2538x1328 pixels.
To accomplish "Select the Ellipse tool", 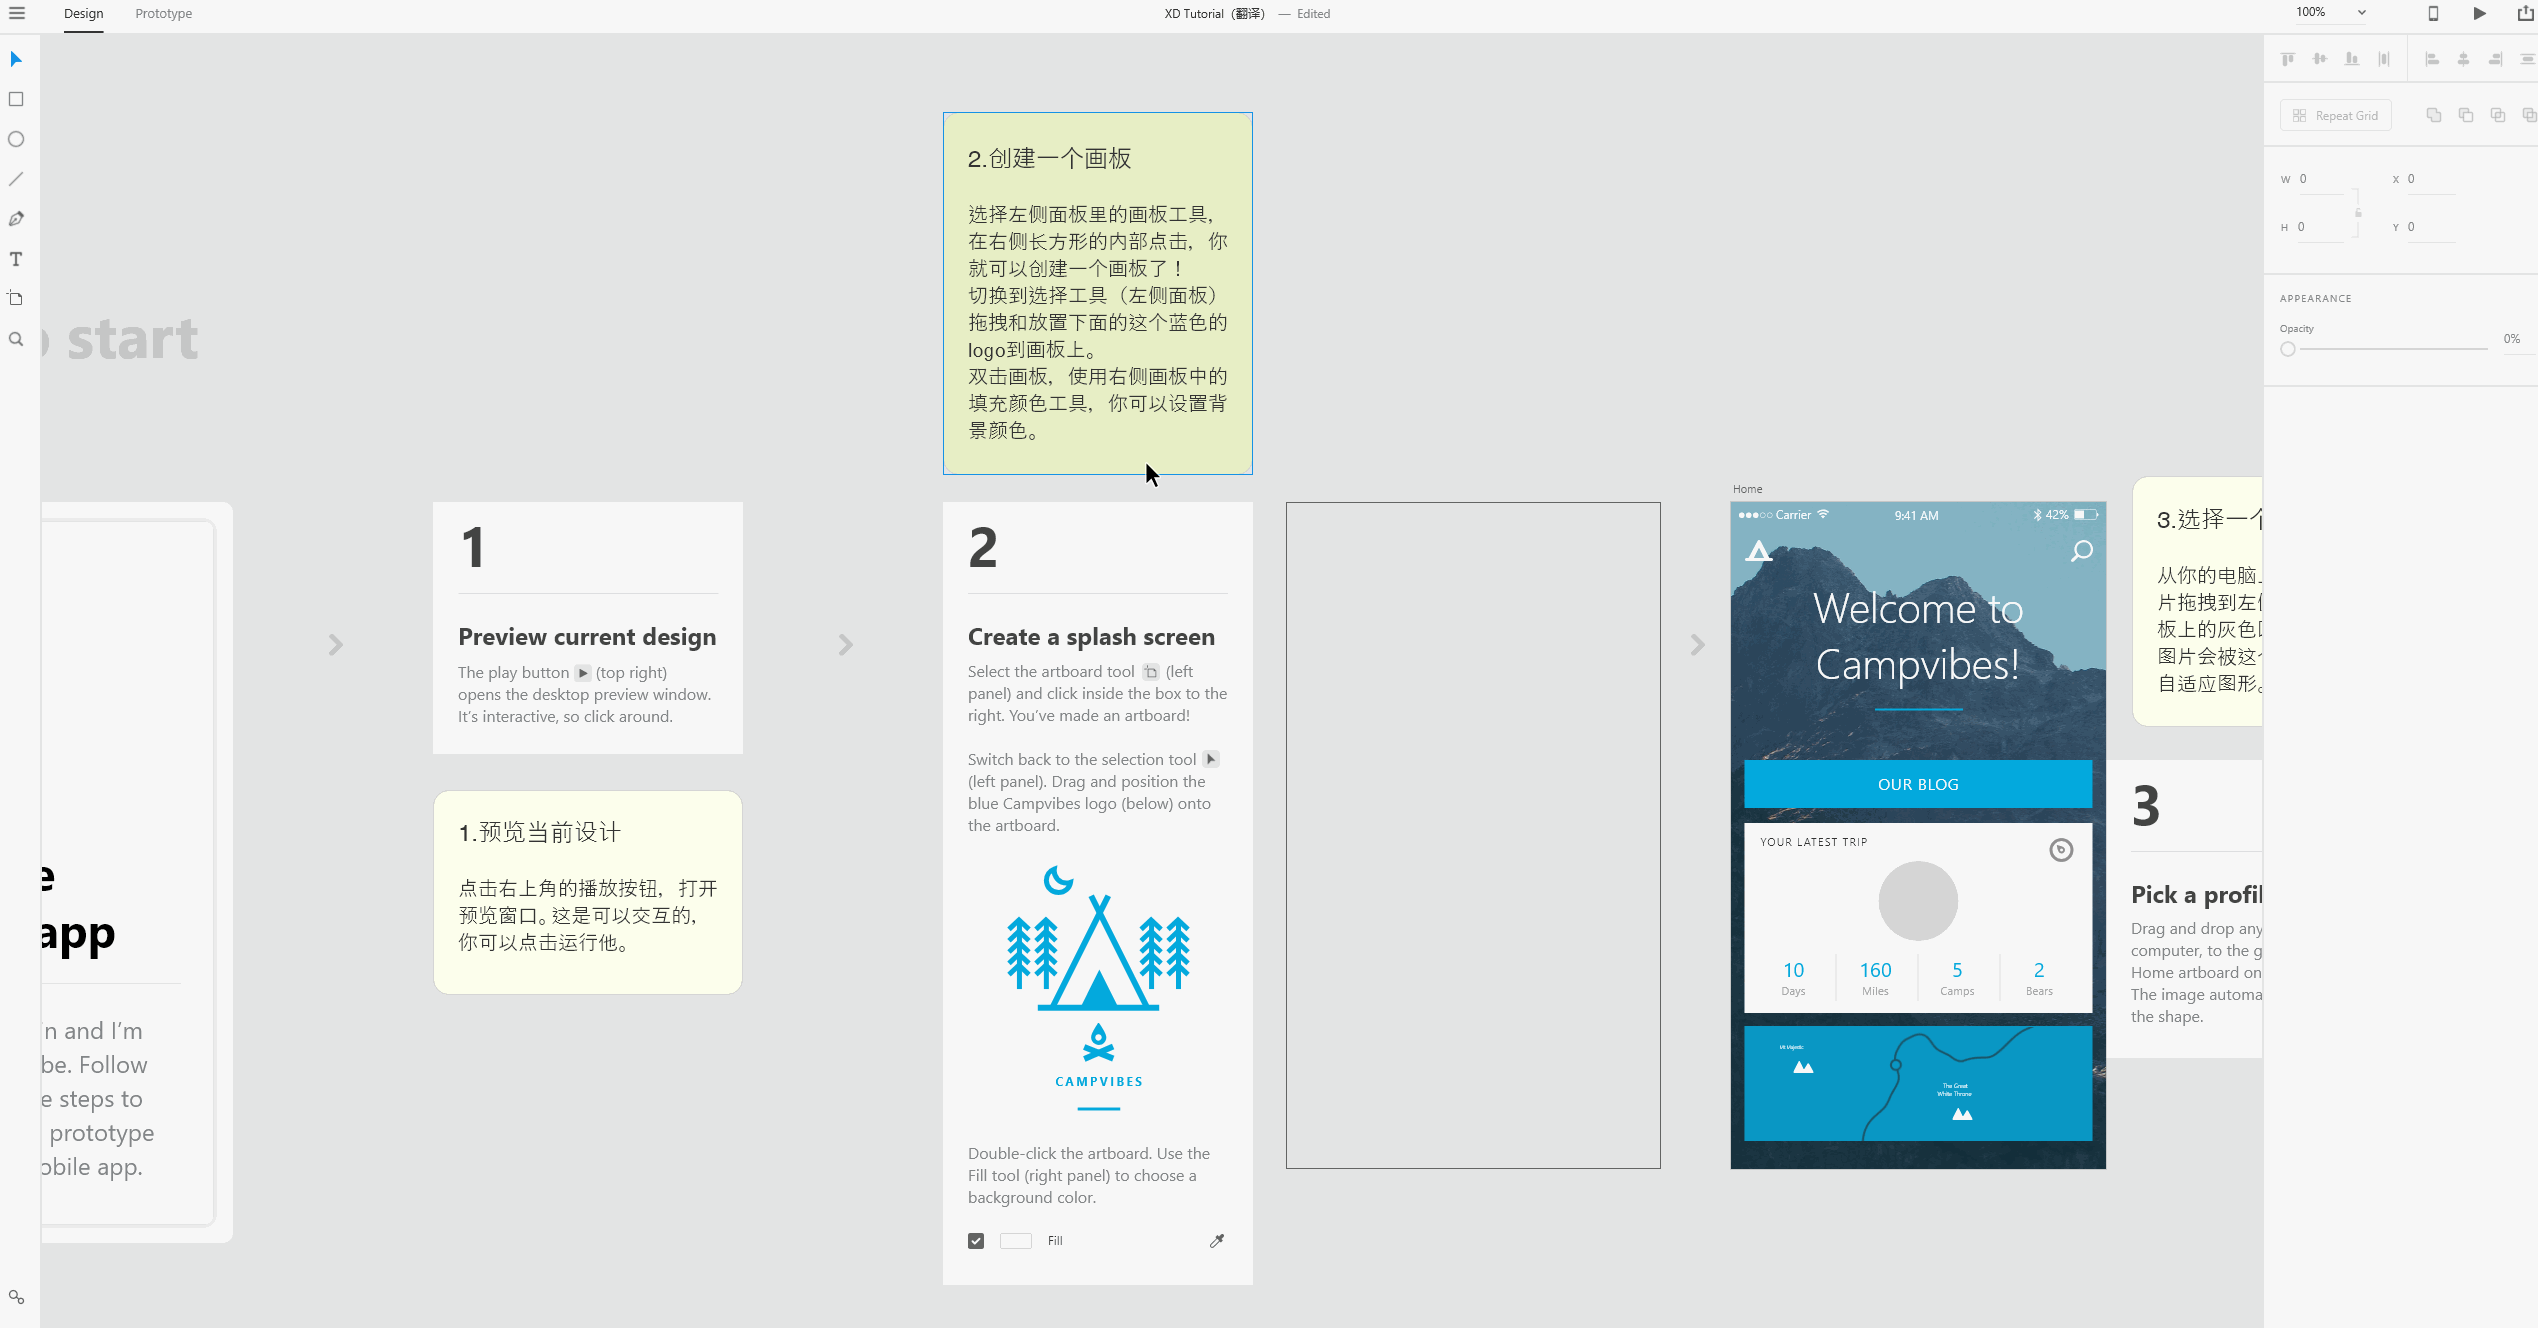I will (16, 139).
